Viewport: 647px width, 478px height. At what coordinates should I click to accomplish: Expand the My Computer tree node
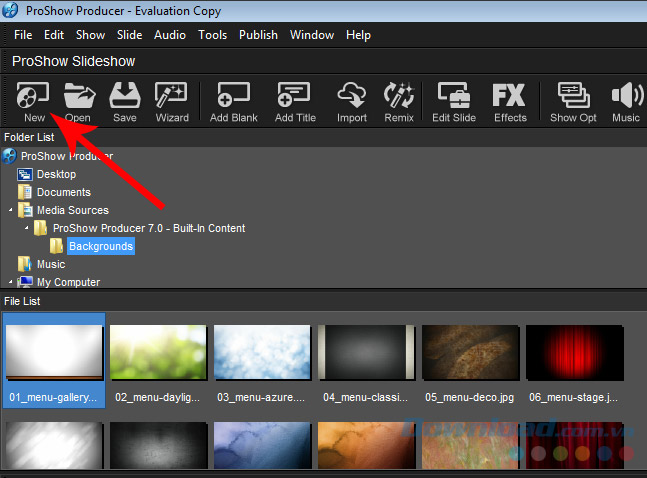click(x=10, y=282)
